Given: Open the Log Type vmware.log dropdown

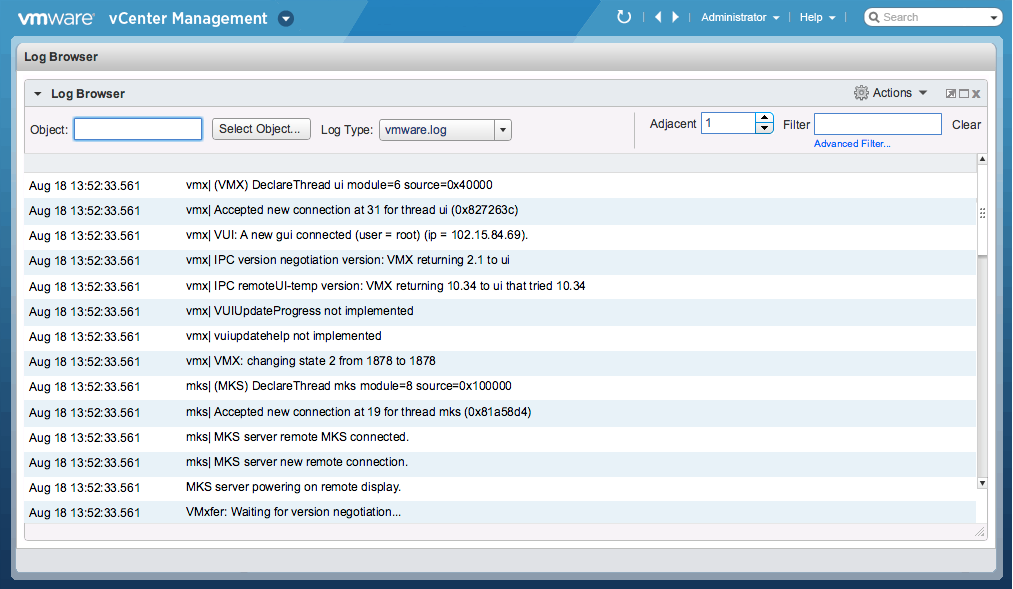Looking at the screenshot, I should [503, 130].
